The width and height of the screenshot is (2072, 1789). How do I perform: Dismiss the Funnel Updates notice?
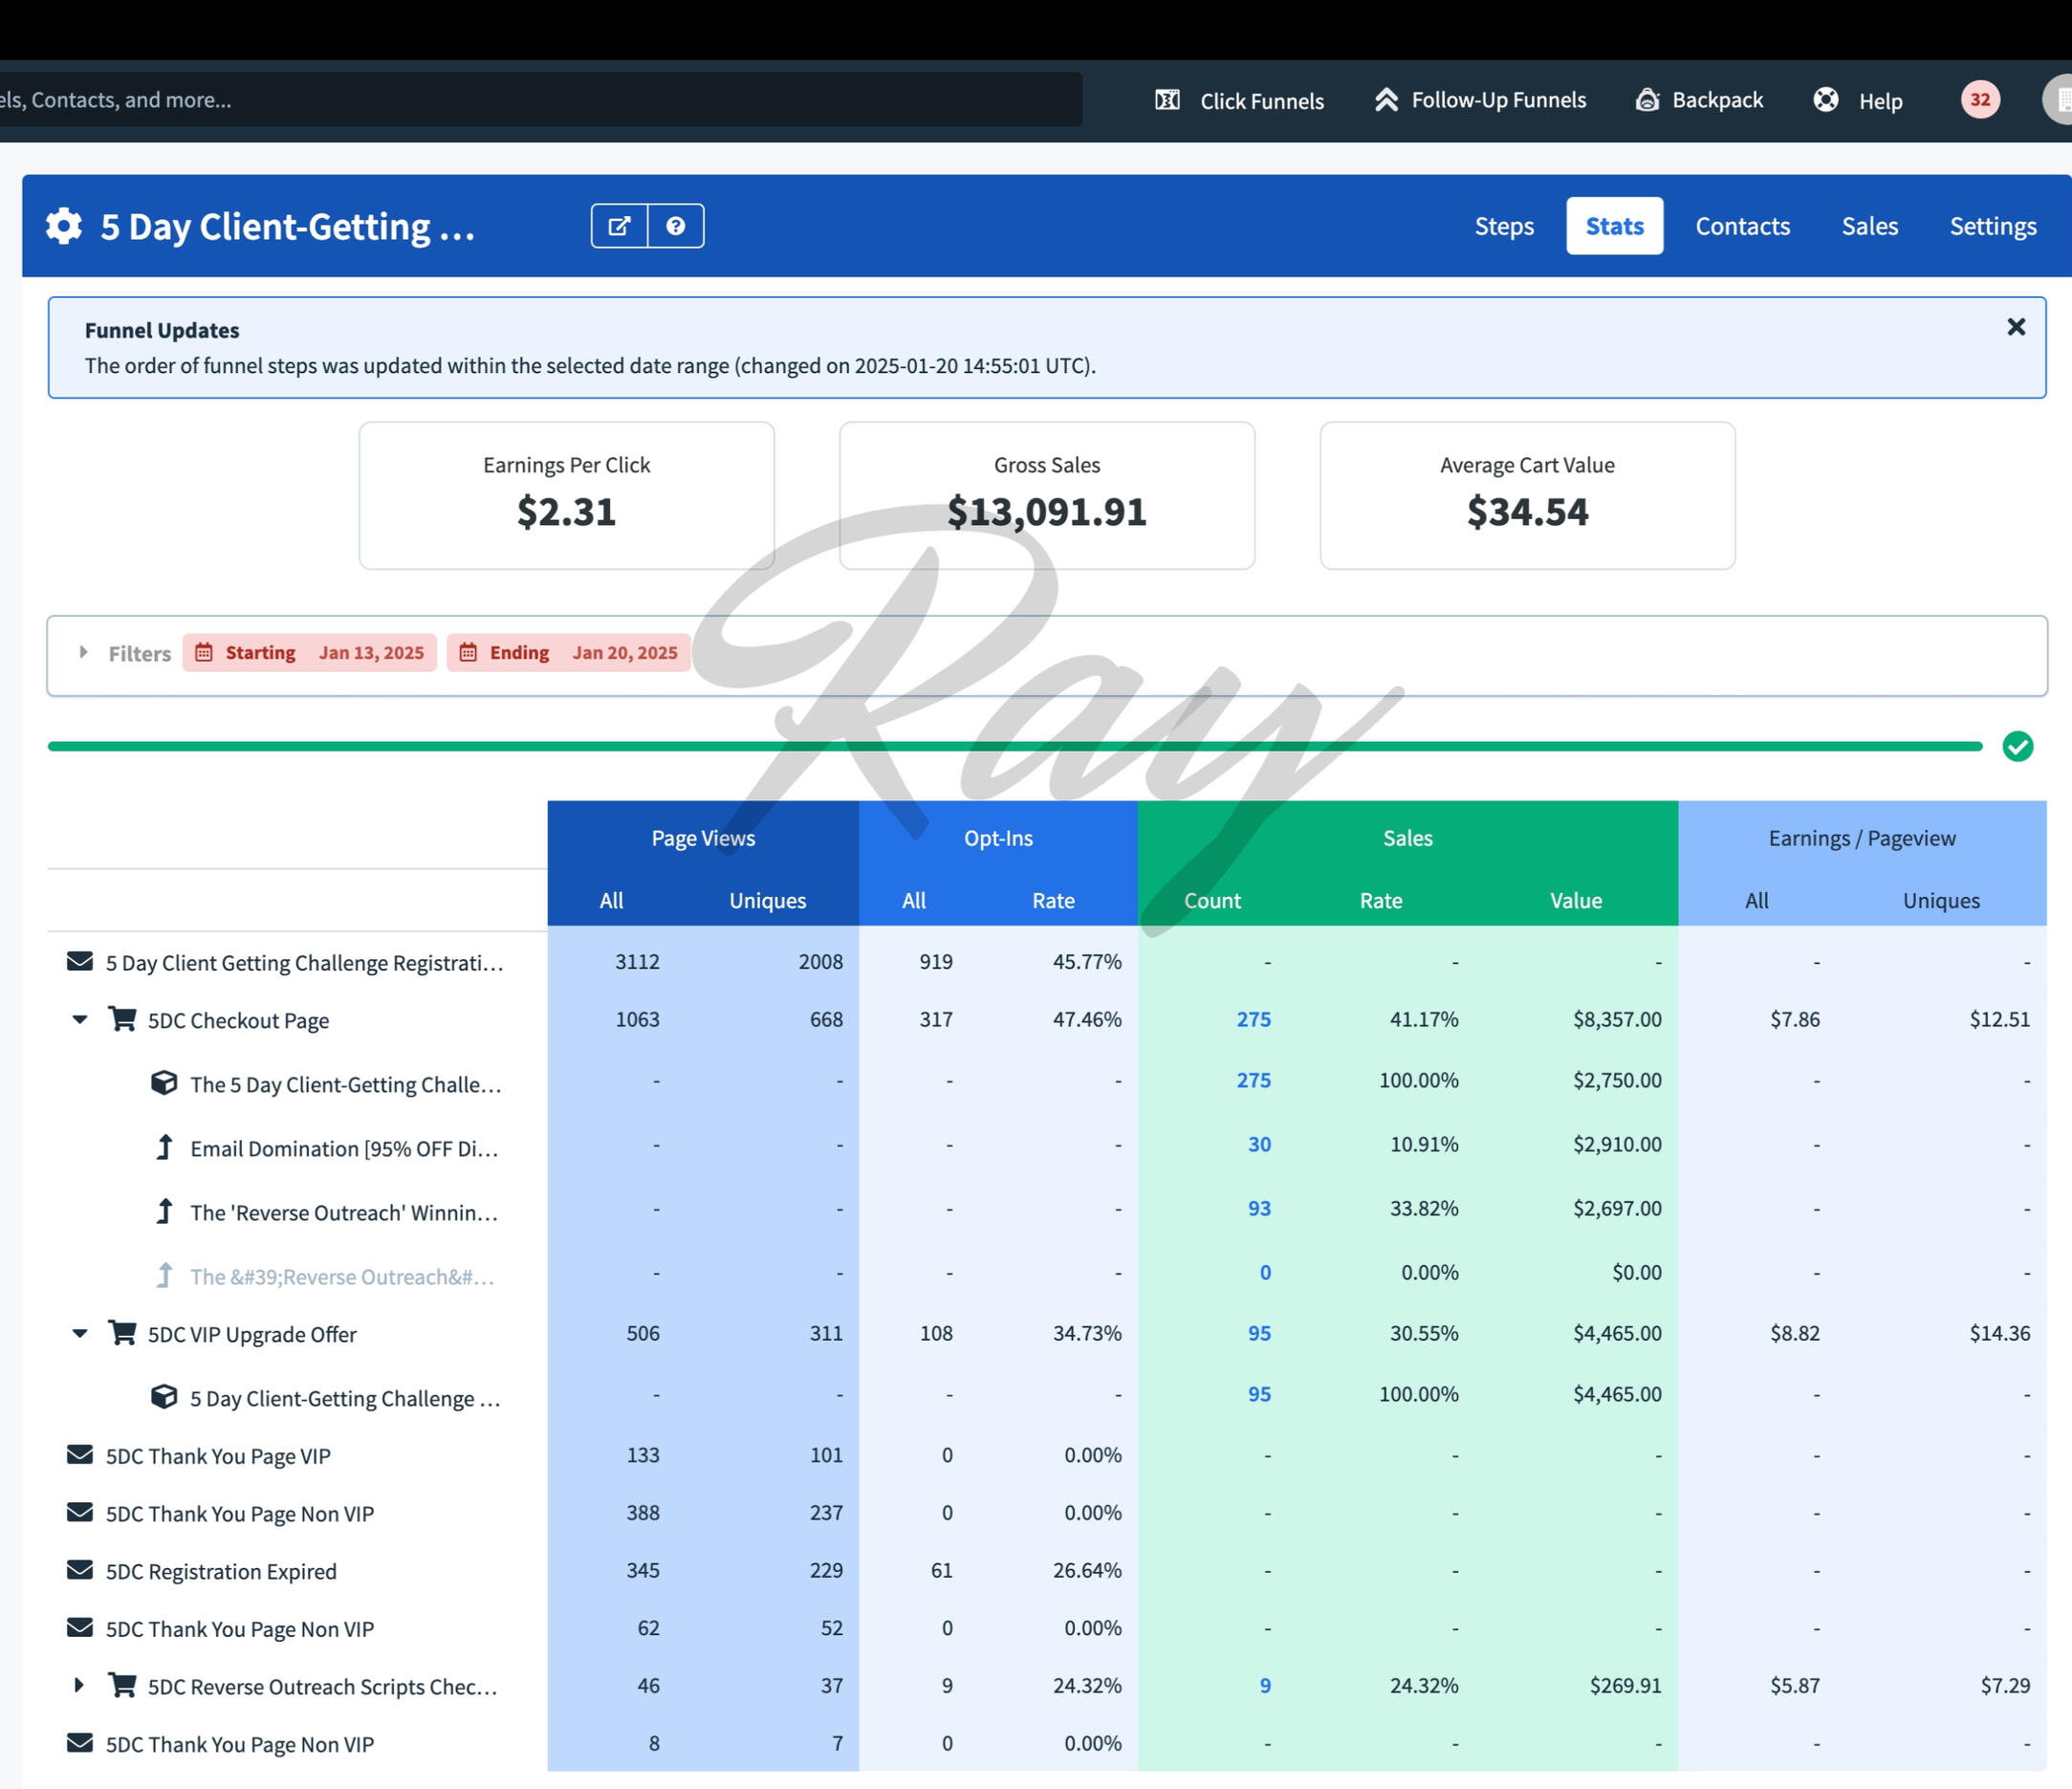2016,327
